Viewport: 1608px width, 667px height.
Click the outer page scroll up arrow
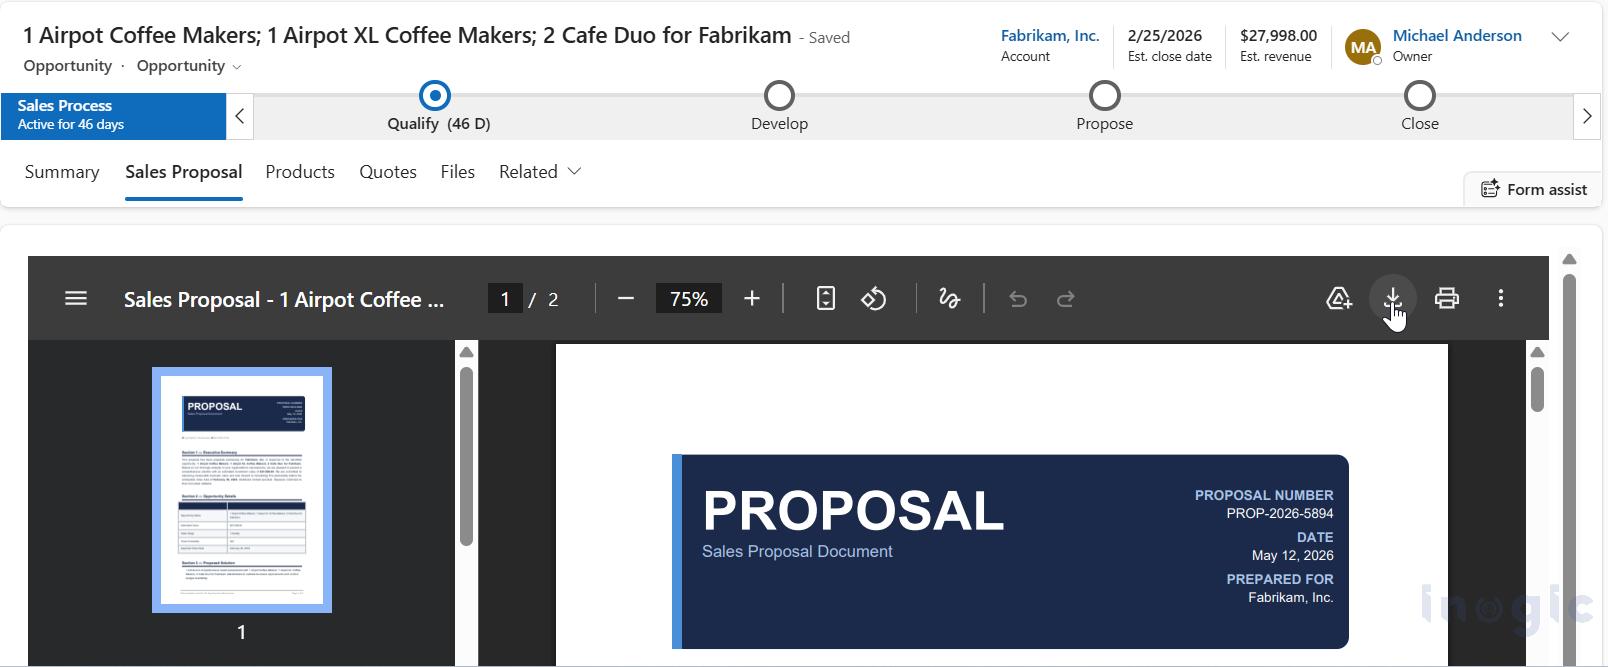tap(1569, 260)
